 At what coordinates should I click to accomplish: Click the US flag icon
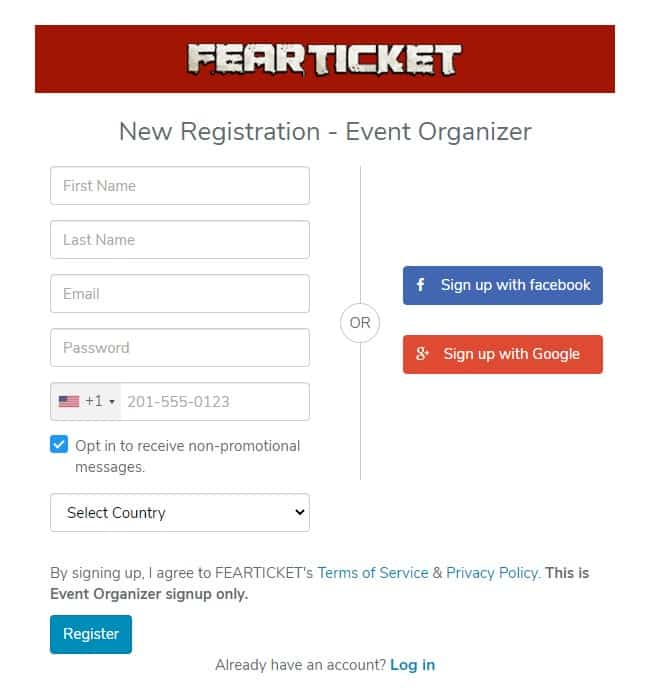pos(69,402)
